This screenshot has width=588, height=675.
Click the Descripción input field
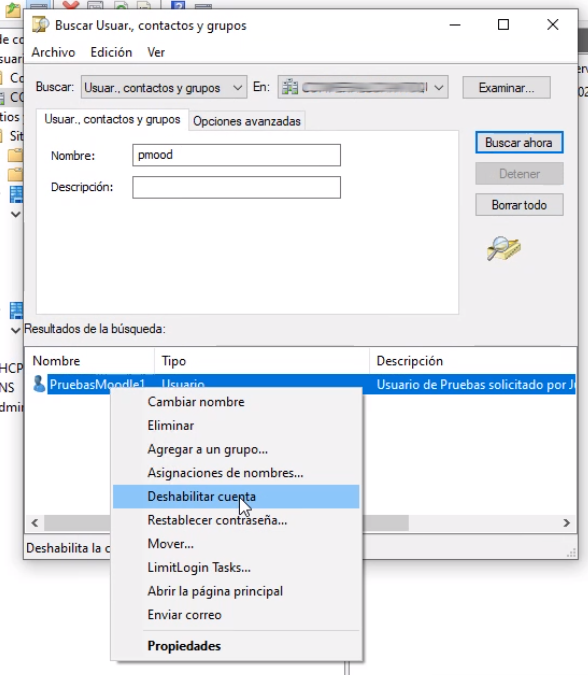tap(236, 187)
